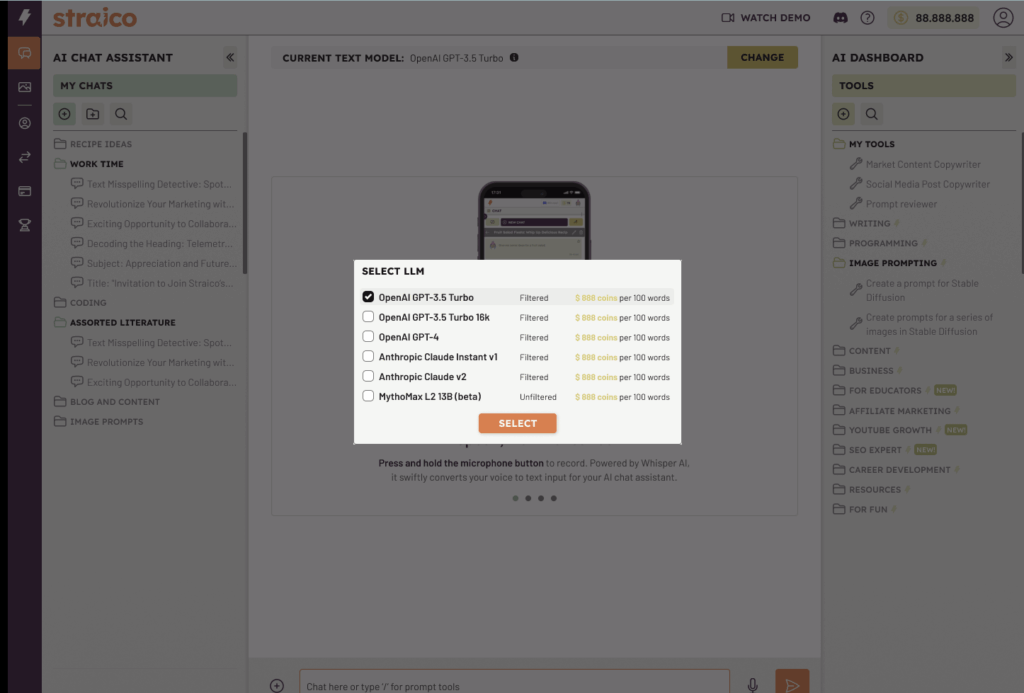
Task: Collapse the WORK TIME folder
Action: tap(89, 164)
